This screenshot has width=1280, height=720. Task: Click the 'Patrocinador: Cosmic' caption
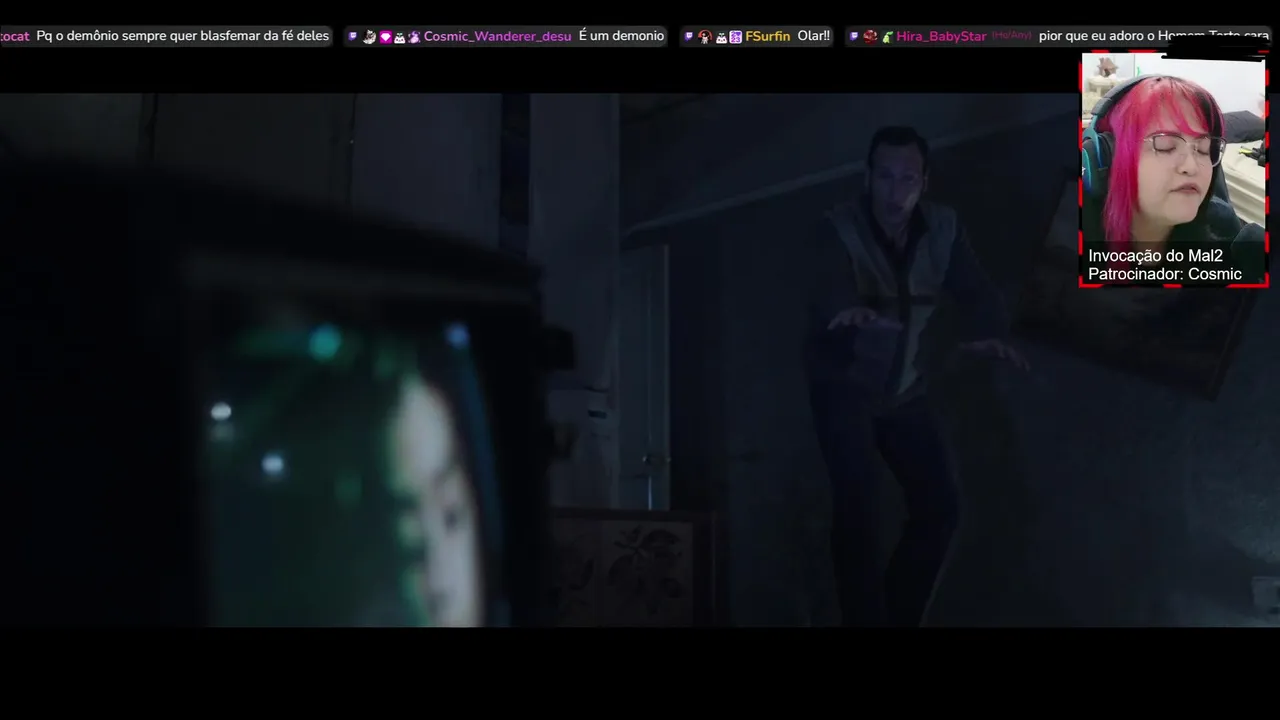pyautogui.click(x=1165, y=274)
